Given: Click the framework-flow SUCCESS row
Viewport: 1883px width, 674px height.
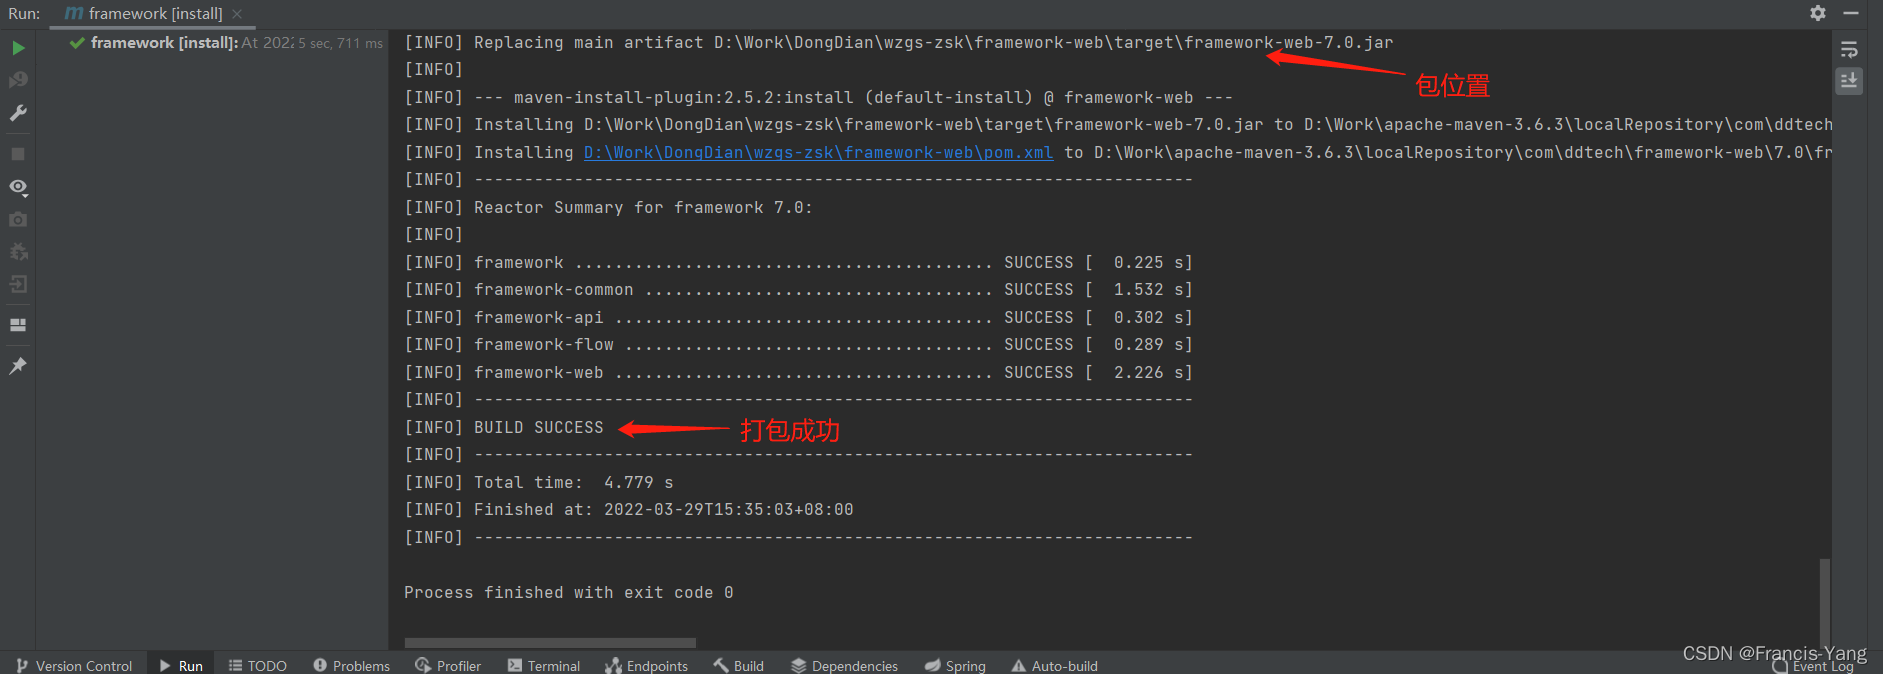Looking at the screenshot, I should pos(798,344).
